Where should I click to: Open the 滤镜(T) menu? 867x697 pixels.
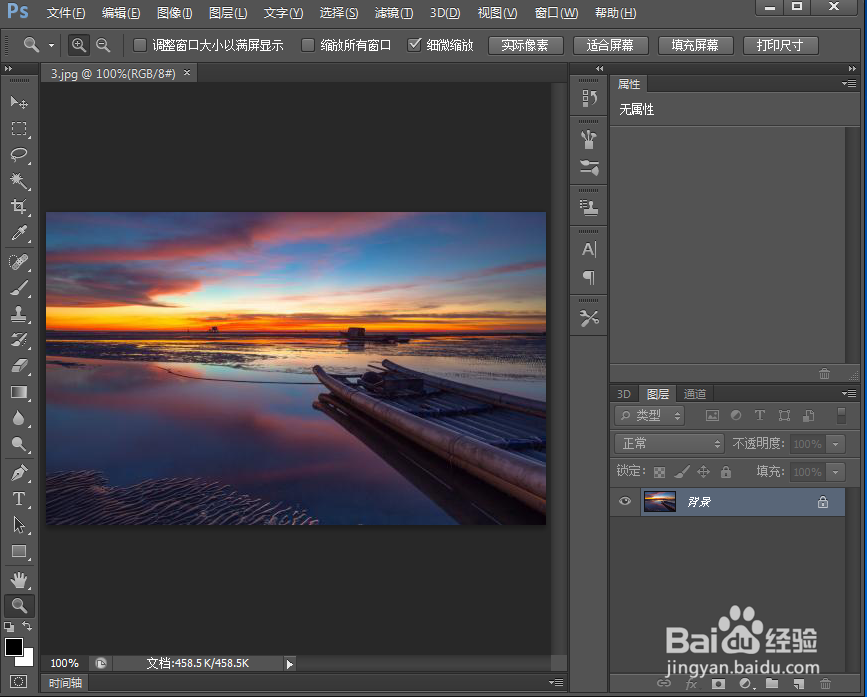tap(394, 13)
